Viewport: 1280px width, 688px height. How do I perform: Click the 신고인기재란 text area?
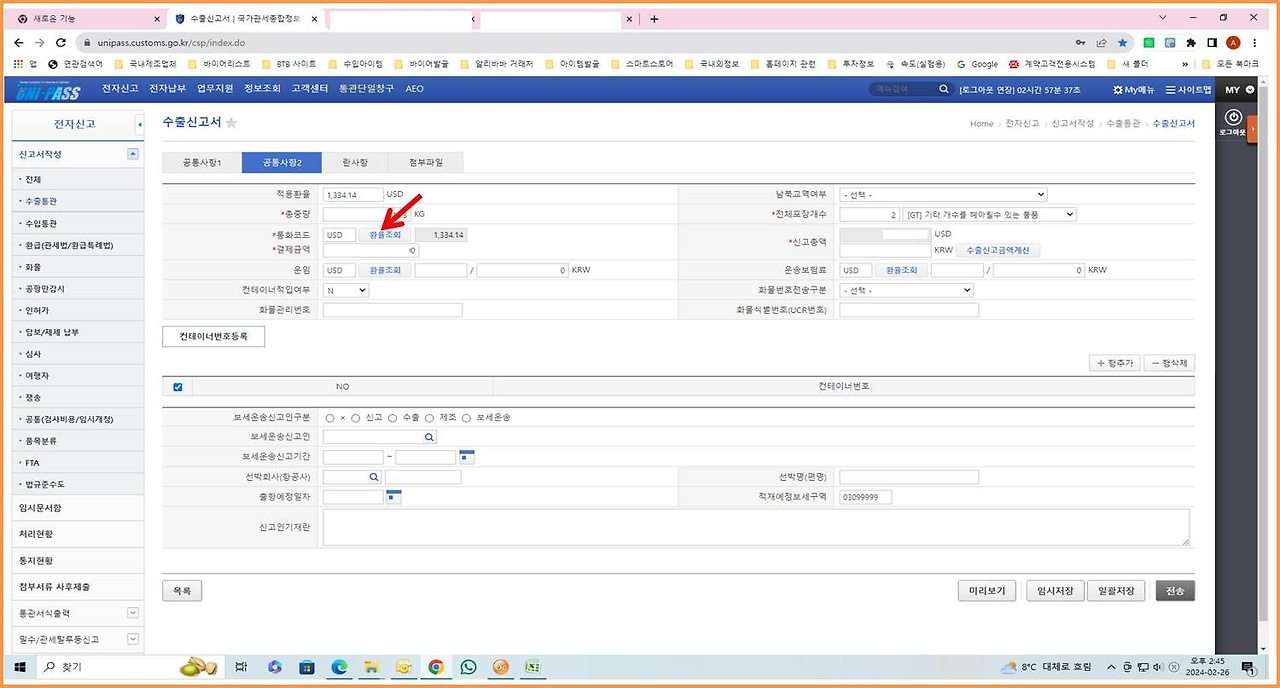pos(756,527)
